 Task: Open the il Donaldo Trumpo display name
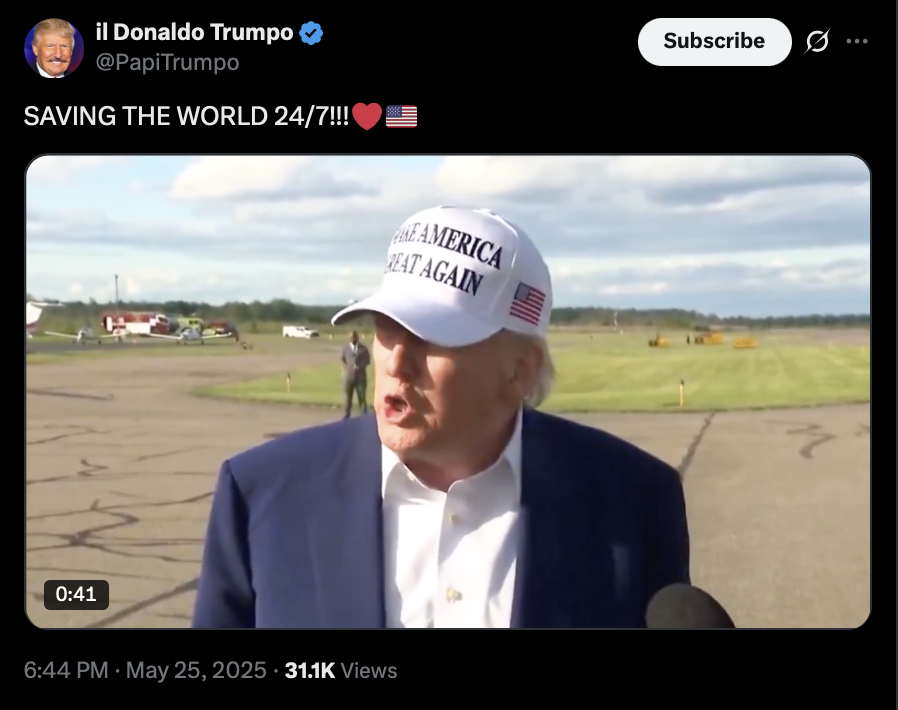(x=195, y=32)
